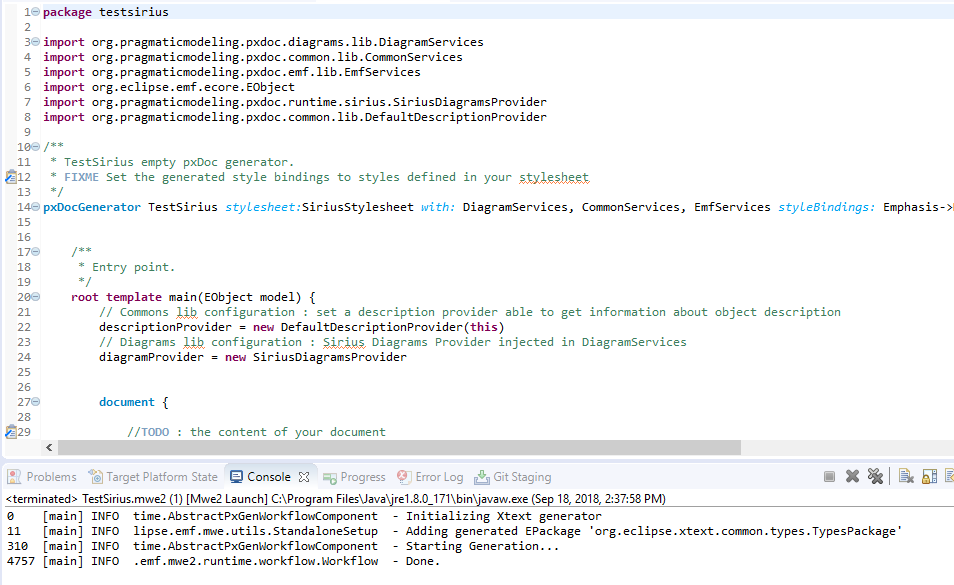Collapse the root template fold on line 20
Image resolution: width=954 pixels, height=585 pixels.
(36, 297)
